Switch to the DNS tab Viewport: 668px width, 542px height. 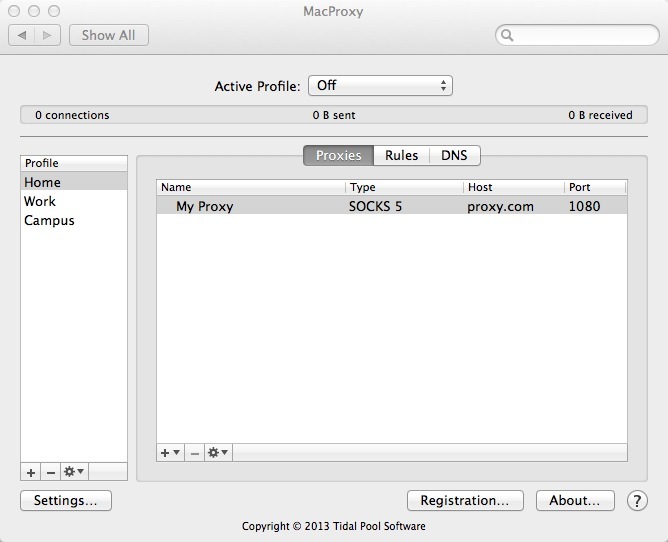tap(455, 156)
